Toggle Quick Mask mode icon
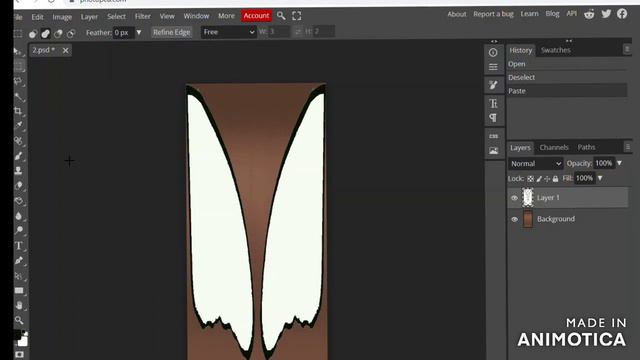The height and width of the screenshot is (360, 640). tap(19, 354)
